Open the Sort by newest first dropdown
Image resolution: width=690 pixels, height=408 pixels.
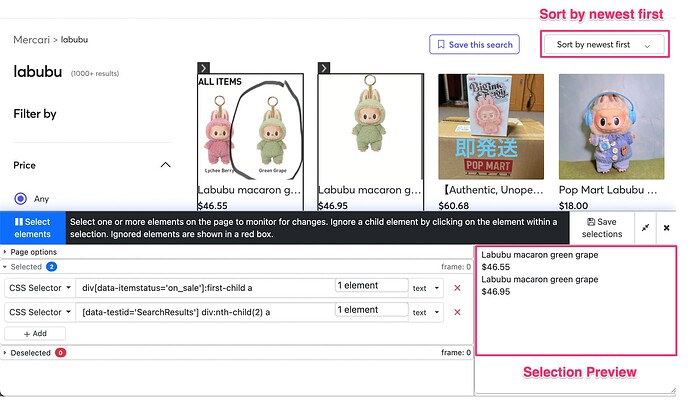click(604, 44)
